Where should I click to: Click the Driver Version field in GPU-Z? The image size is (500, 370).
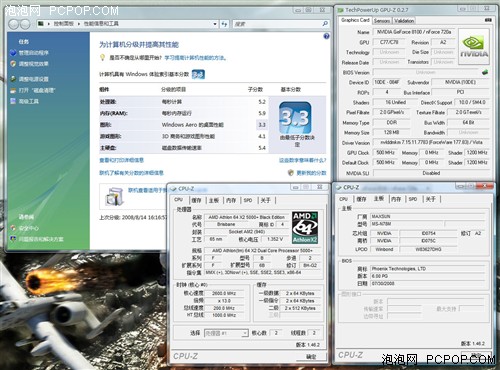(x=432, y=142)
